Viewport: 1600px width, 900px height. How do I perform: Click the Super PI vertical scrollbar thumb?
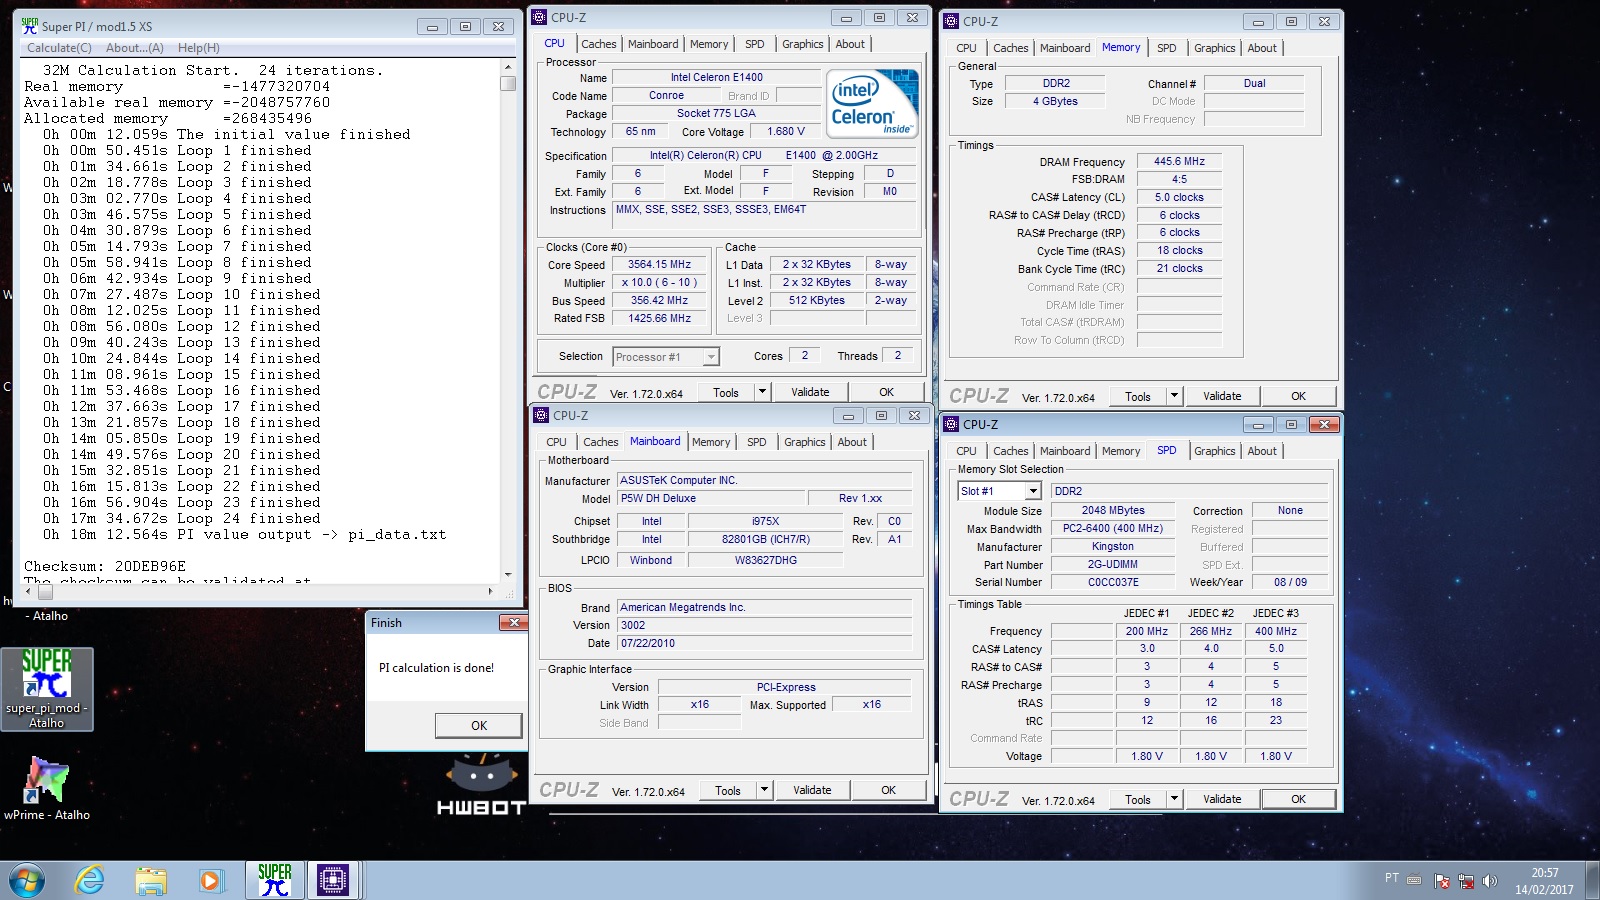[508, 84]
